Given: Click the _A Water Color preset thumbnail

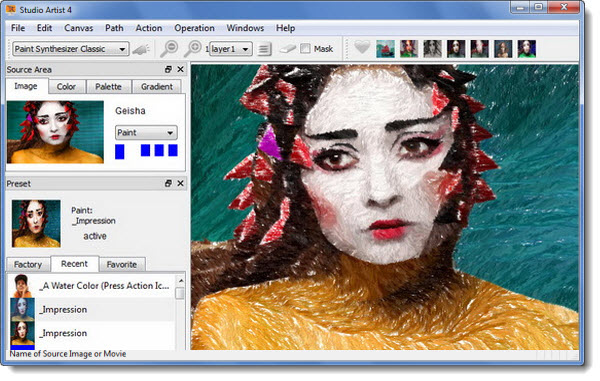Looking at the screenshot, I should click(22, 286).
